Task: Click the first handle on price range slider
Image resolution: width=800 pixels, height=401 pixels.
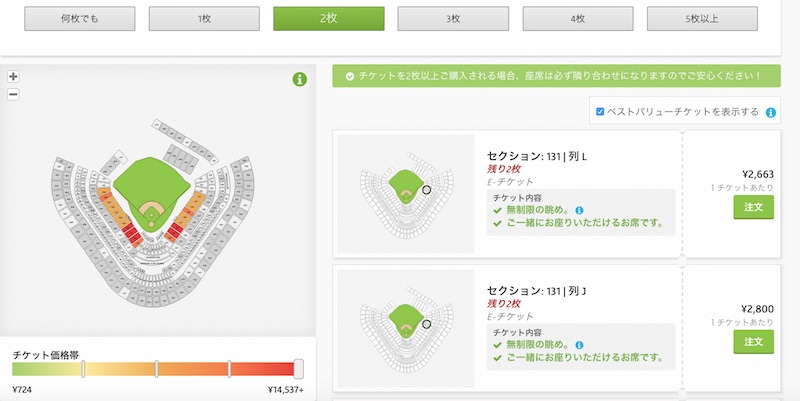Action: (x=83, y=368)
